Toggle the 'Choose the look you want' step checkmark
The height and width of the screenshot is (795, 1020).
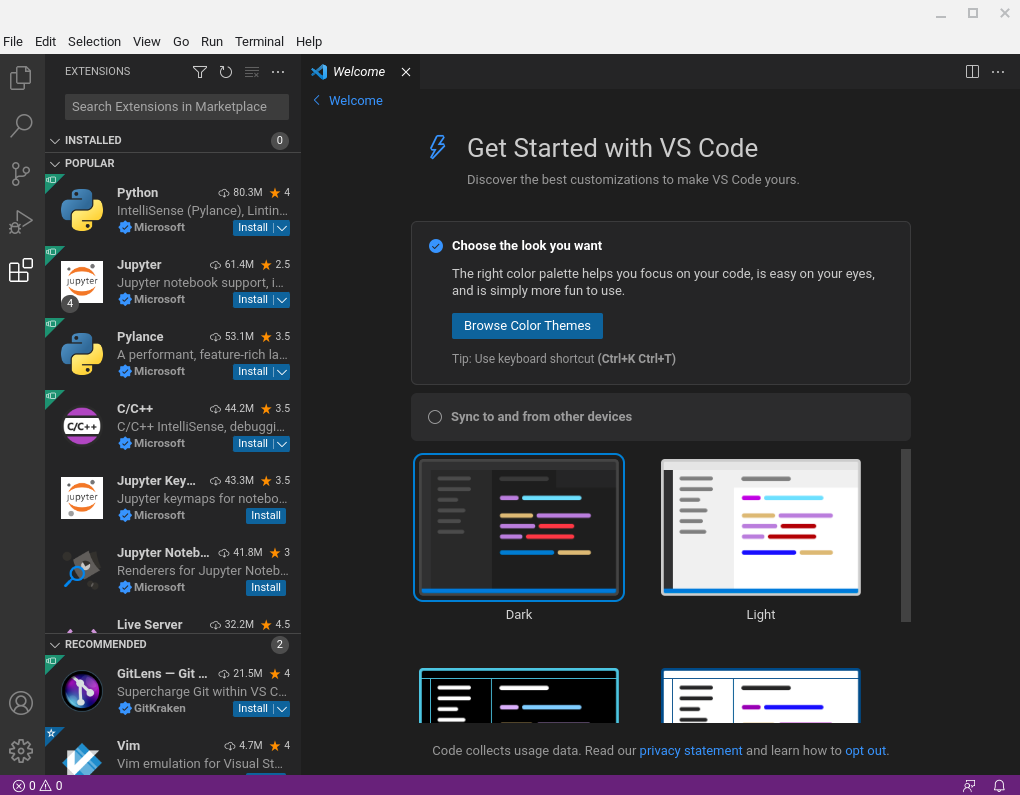point(436,246)
